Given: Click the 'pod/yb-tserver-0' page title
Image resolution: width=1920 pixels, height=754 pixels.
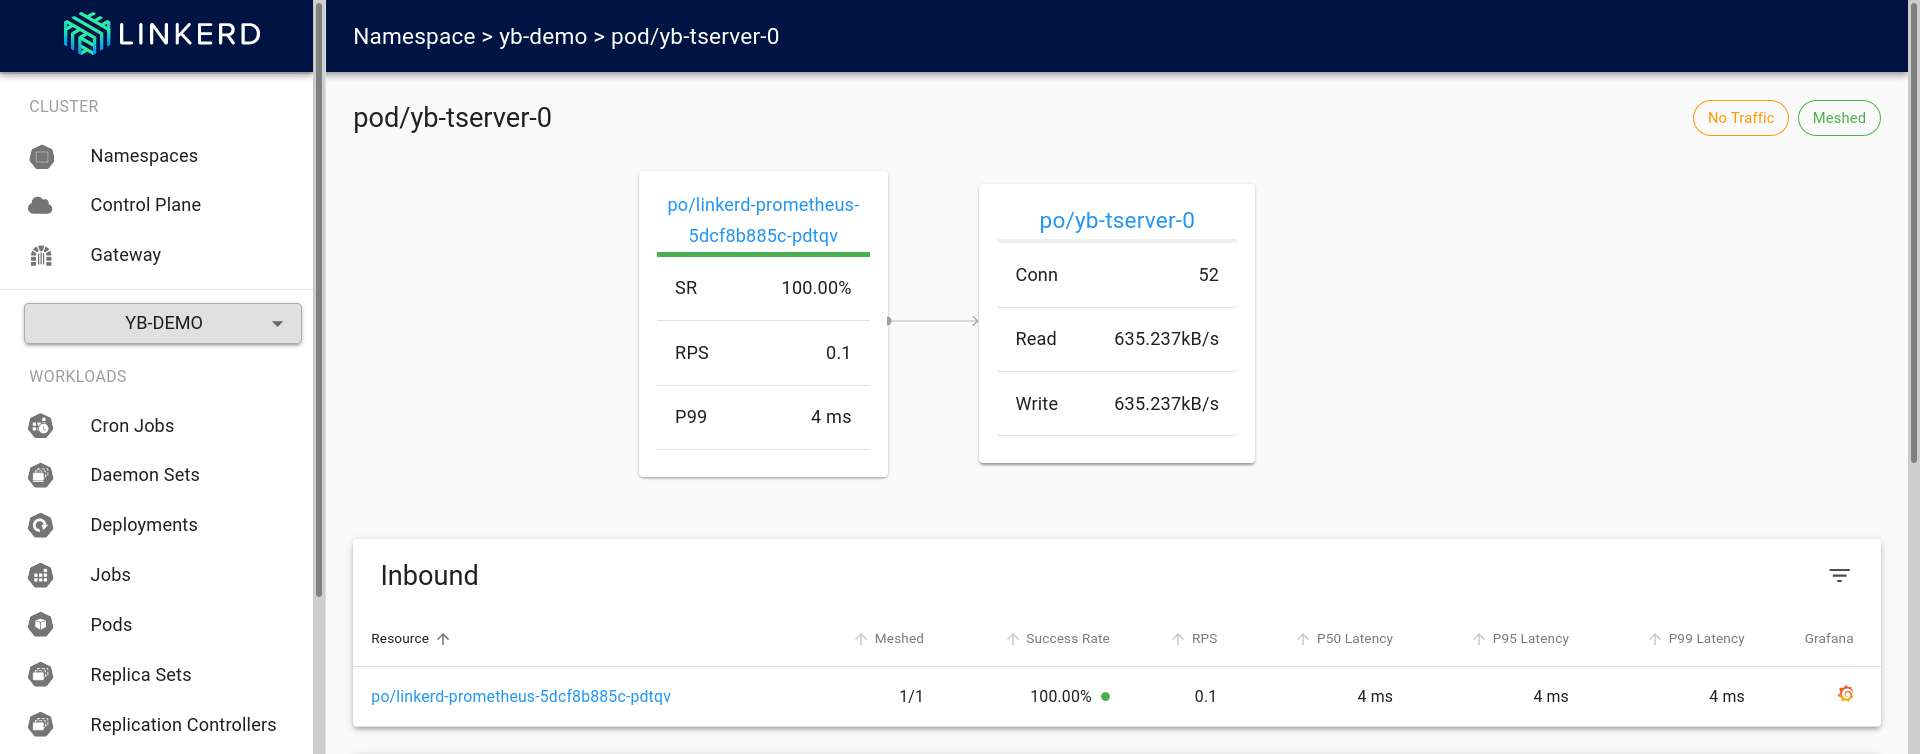Looking at the screenshot, I should click(x=452, y=118).
